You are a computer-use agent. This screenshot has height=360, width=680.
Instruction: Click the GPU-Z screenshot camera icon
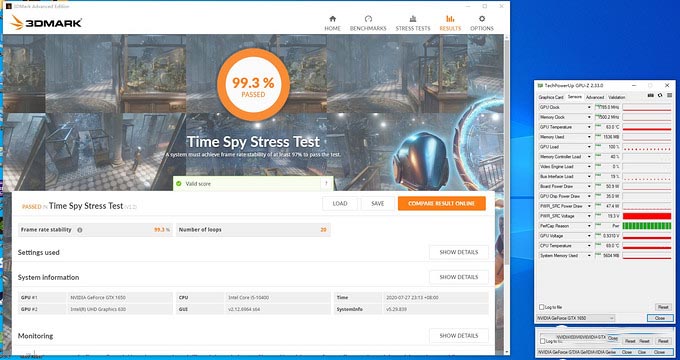click(x=650, y=96)
